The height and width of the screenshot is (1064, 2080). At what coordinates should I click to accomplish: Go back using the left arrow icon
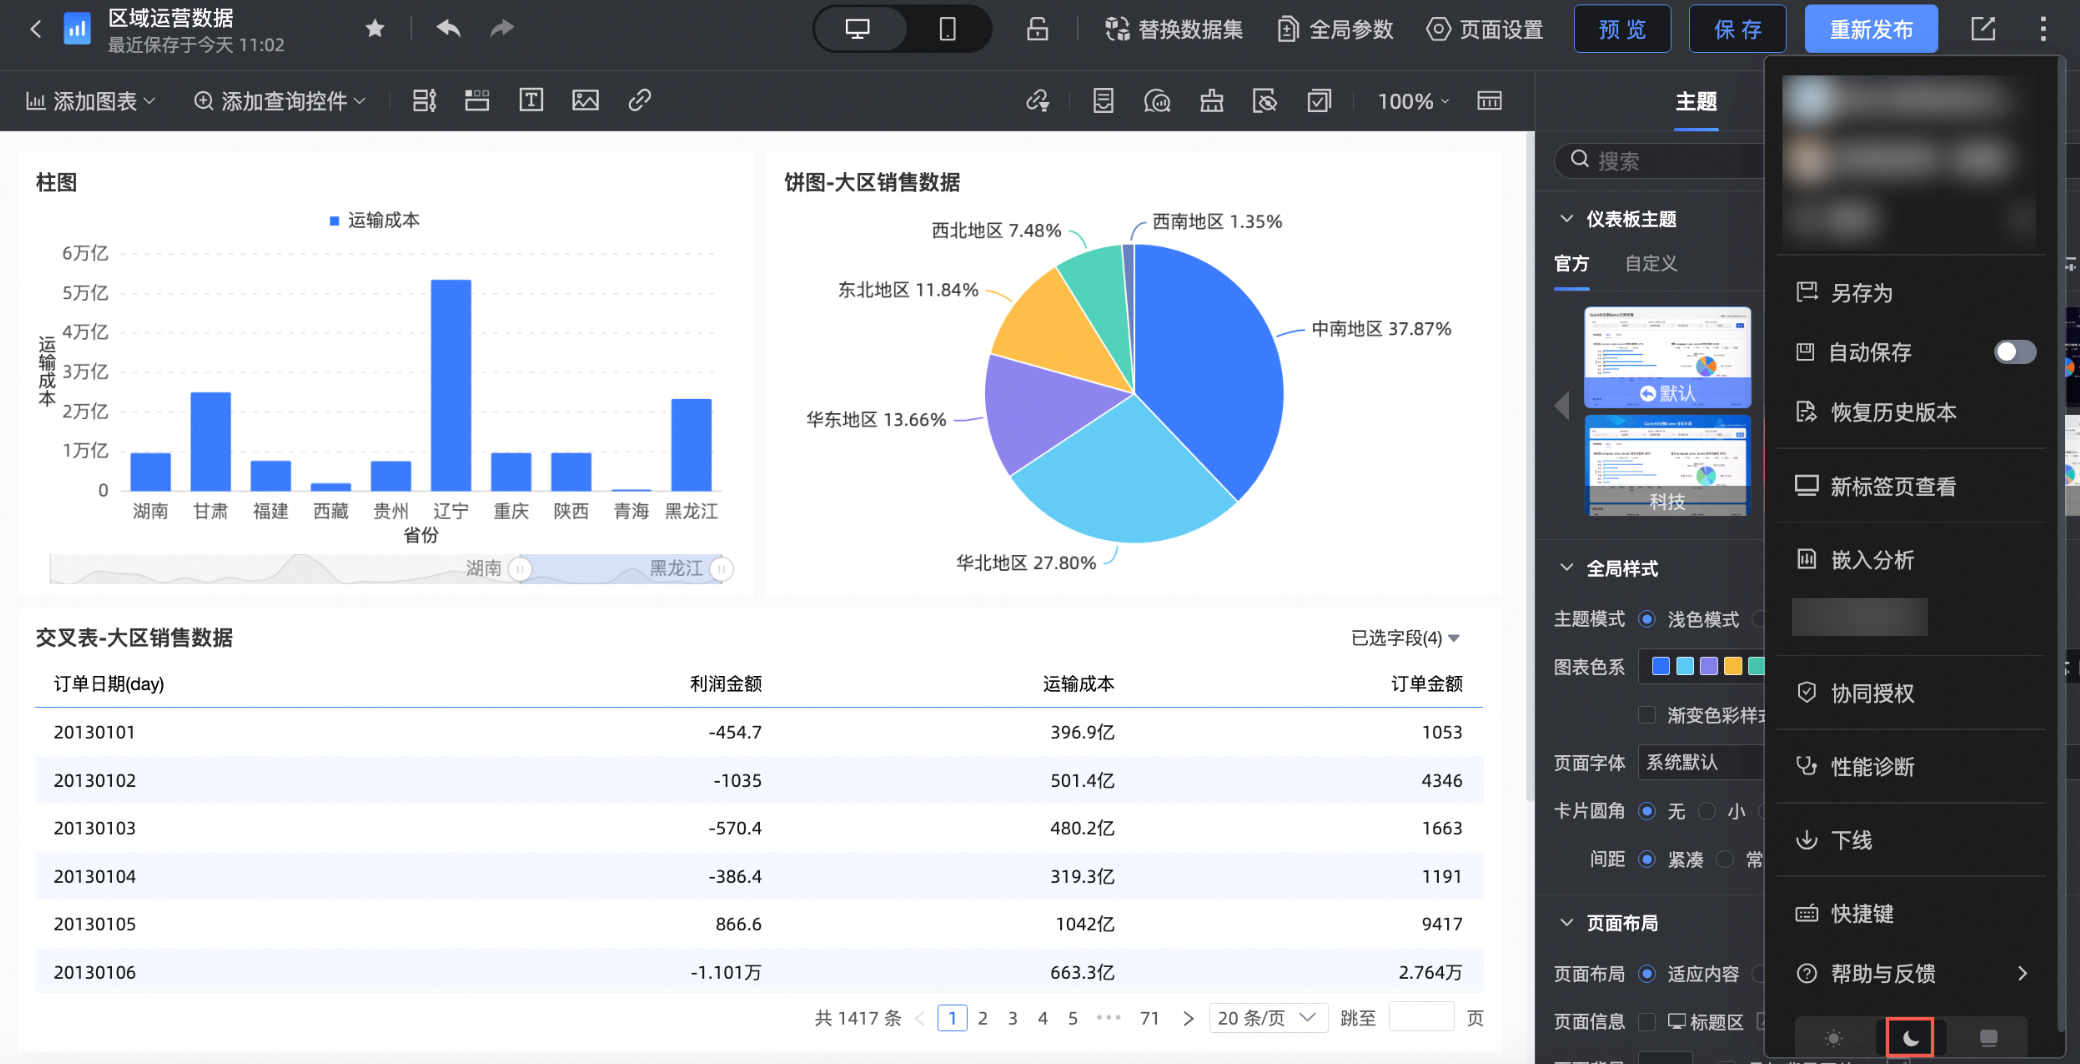coord(36,29)
